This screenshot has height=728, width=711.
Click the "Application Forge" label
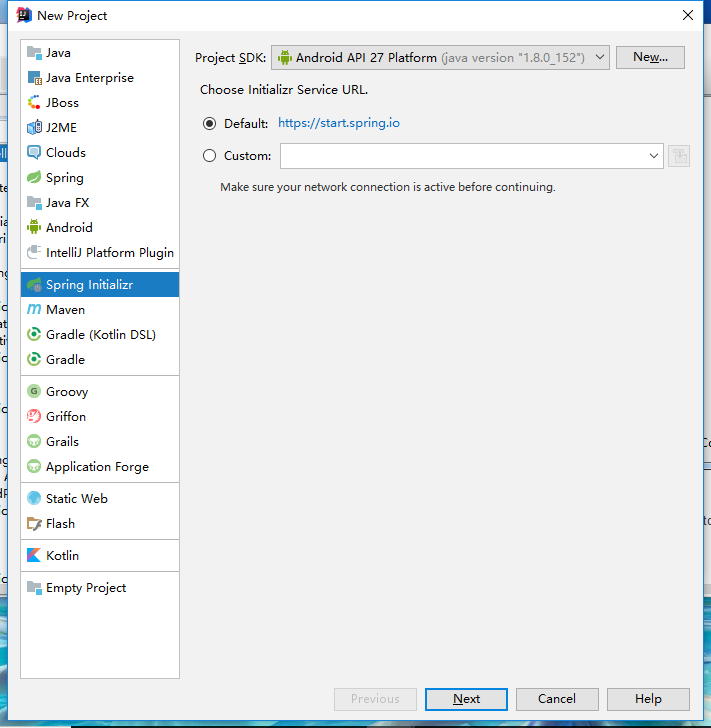click(97, 467)
